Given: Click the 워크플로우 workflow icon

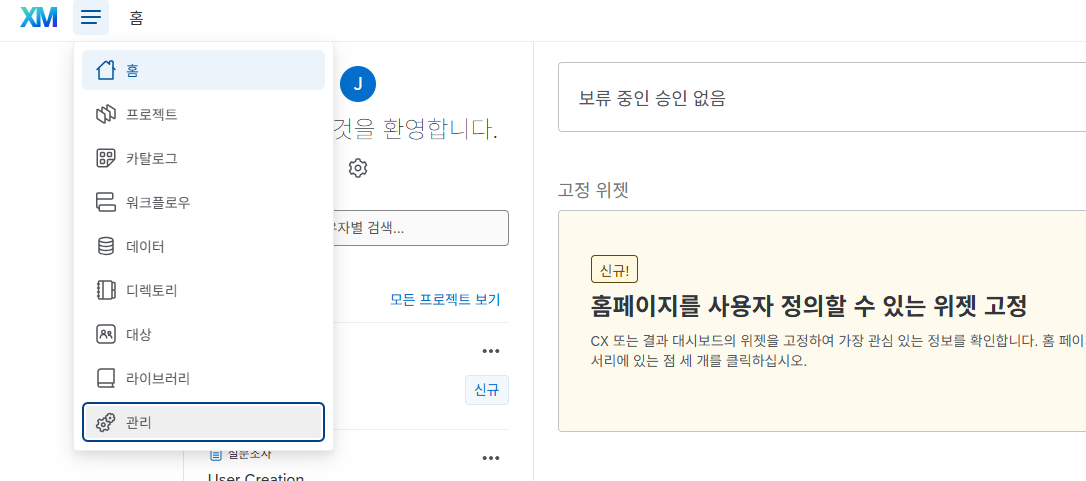Looking at the screenshot, I should [x=105, y=202].
